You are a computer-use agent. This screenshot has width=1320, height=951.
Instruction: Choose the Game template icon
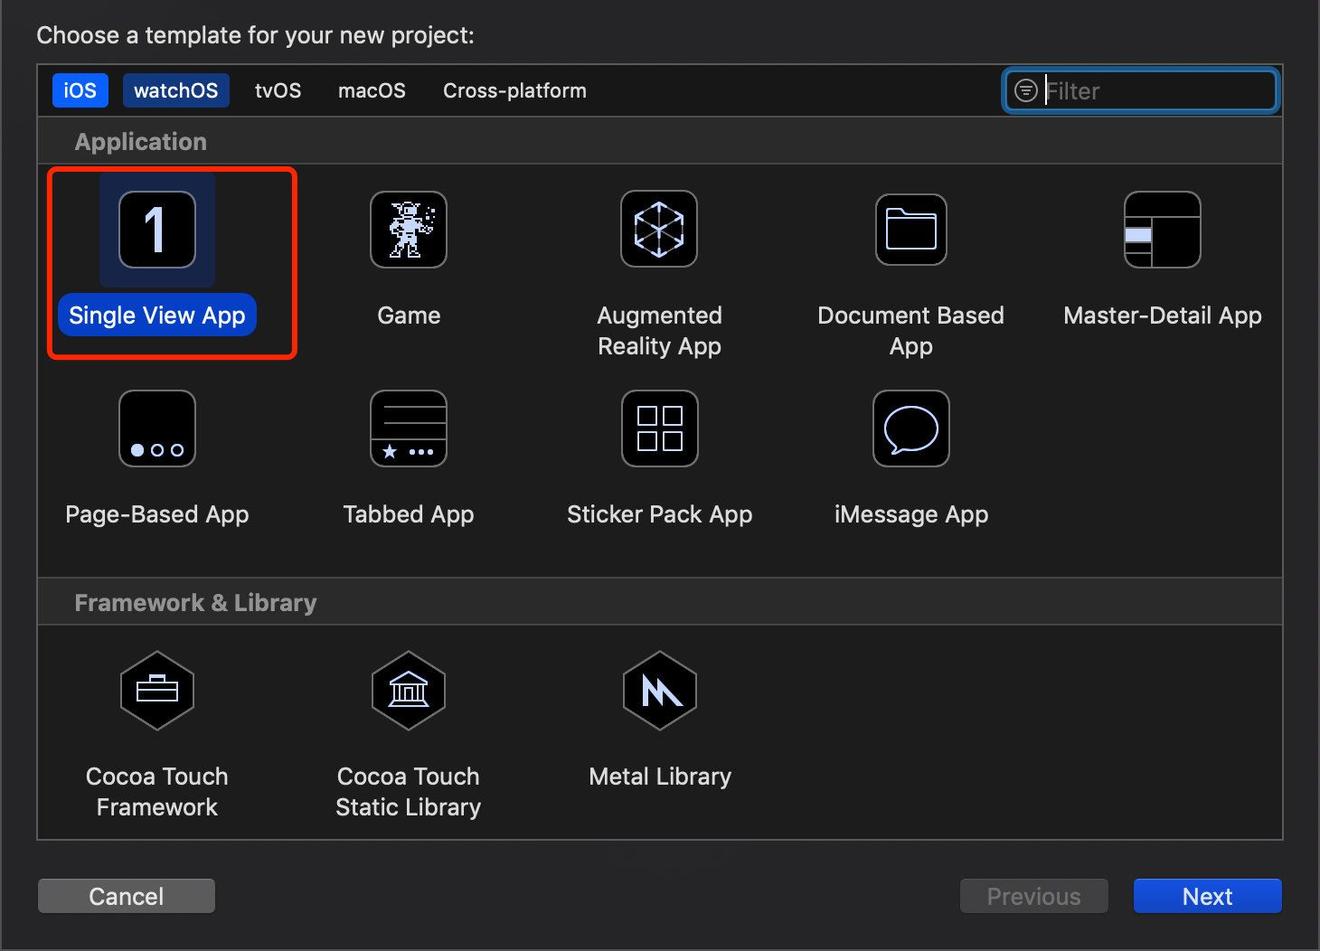[408, 230]
